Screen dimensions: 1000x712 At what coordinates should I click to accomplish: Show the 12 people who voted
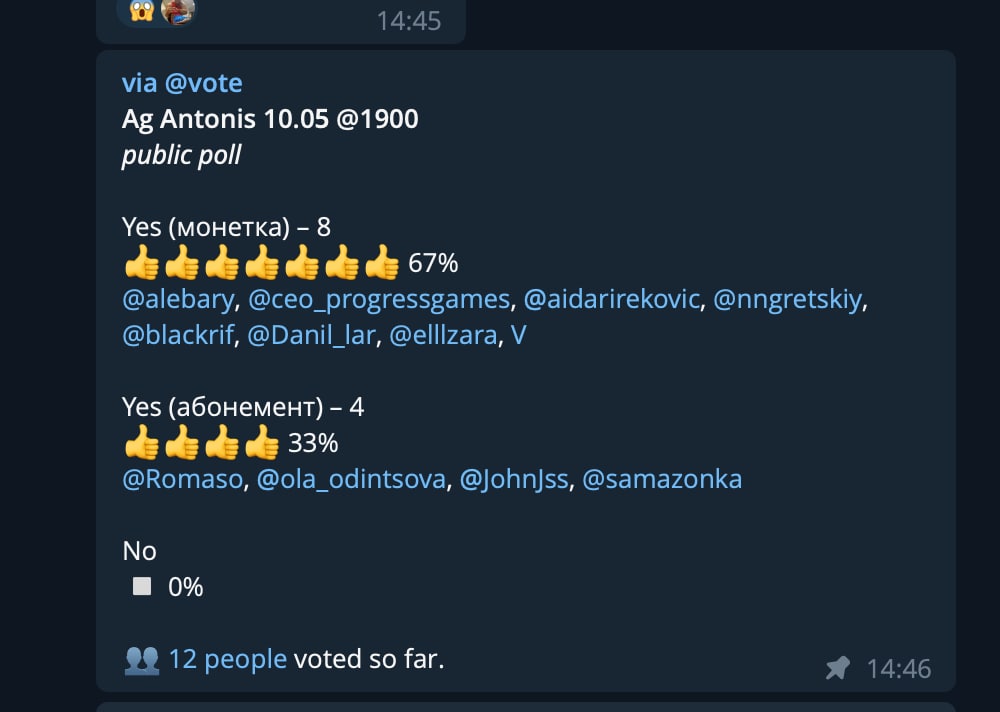click(x=227, y=660)
